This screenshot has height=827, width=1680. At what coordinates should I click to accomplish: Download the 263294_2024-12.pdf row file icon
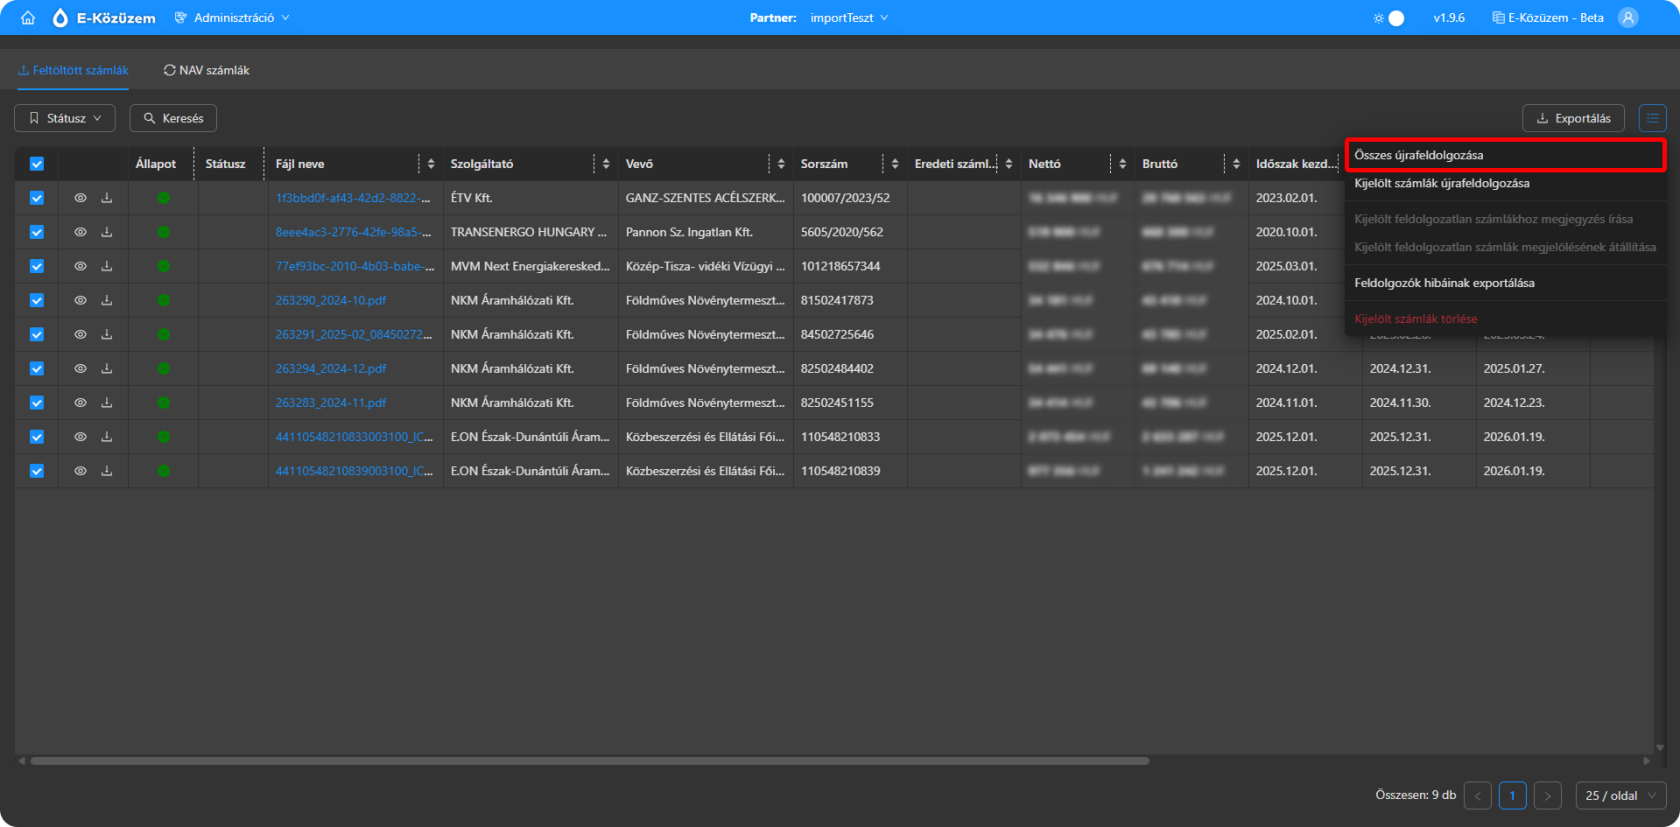(x=107, y=369)
